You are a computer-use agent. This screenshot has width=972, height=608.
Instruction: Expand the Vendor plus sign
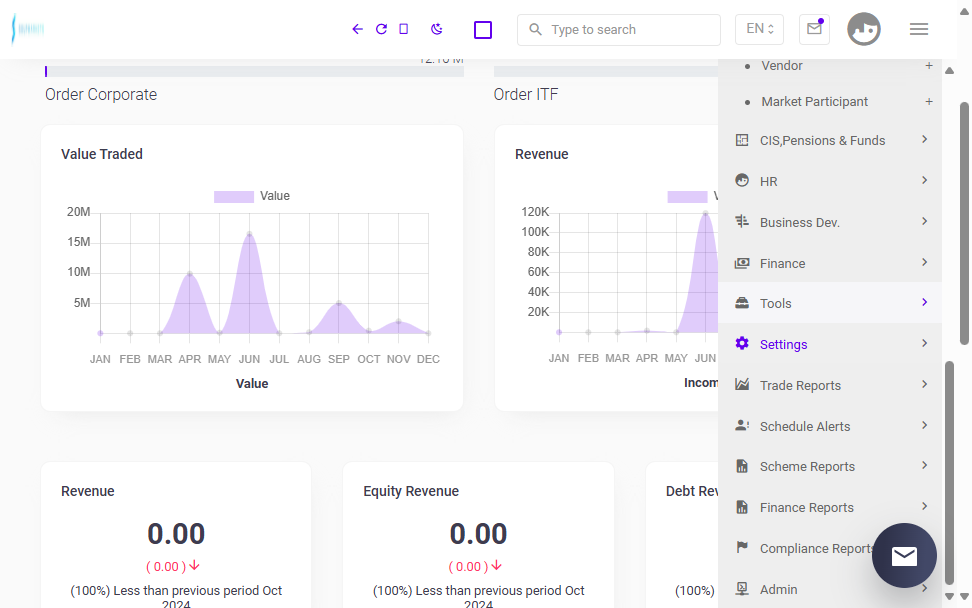pos(929,66)
